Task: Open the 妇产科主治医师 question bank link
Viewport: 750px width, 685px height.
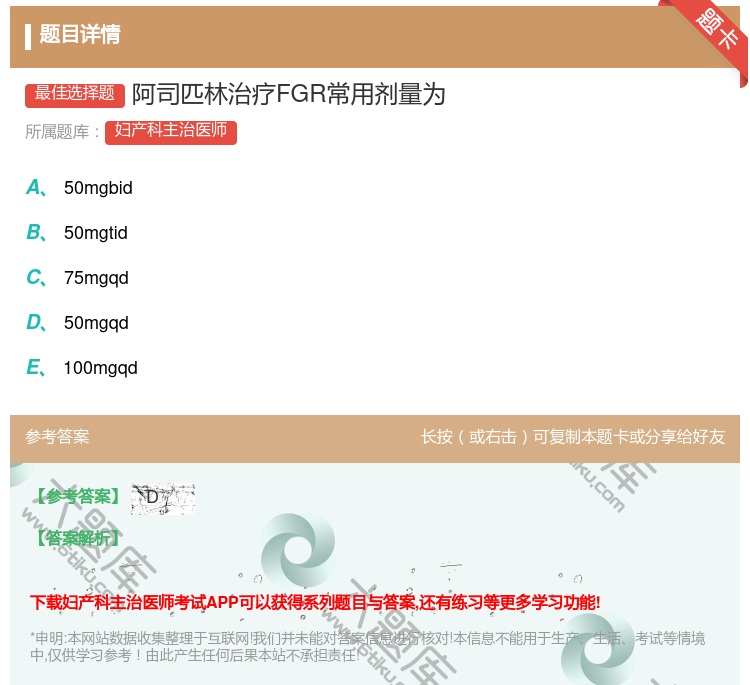Action: [171, 132]
